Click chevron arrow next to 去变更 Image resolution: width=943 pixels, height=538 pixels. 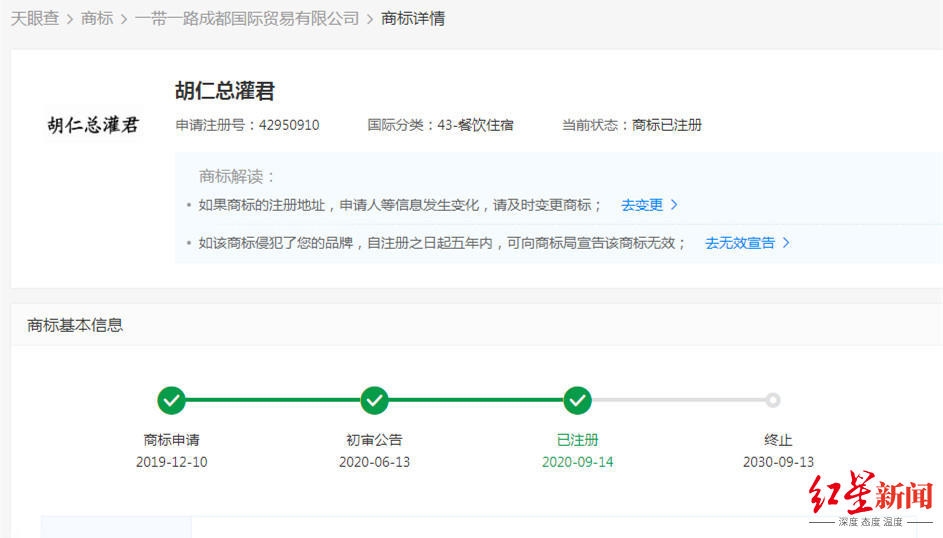point(674,205)
